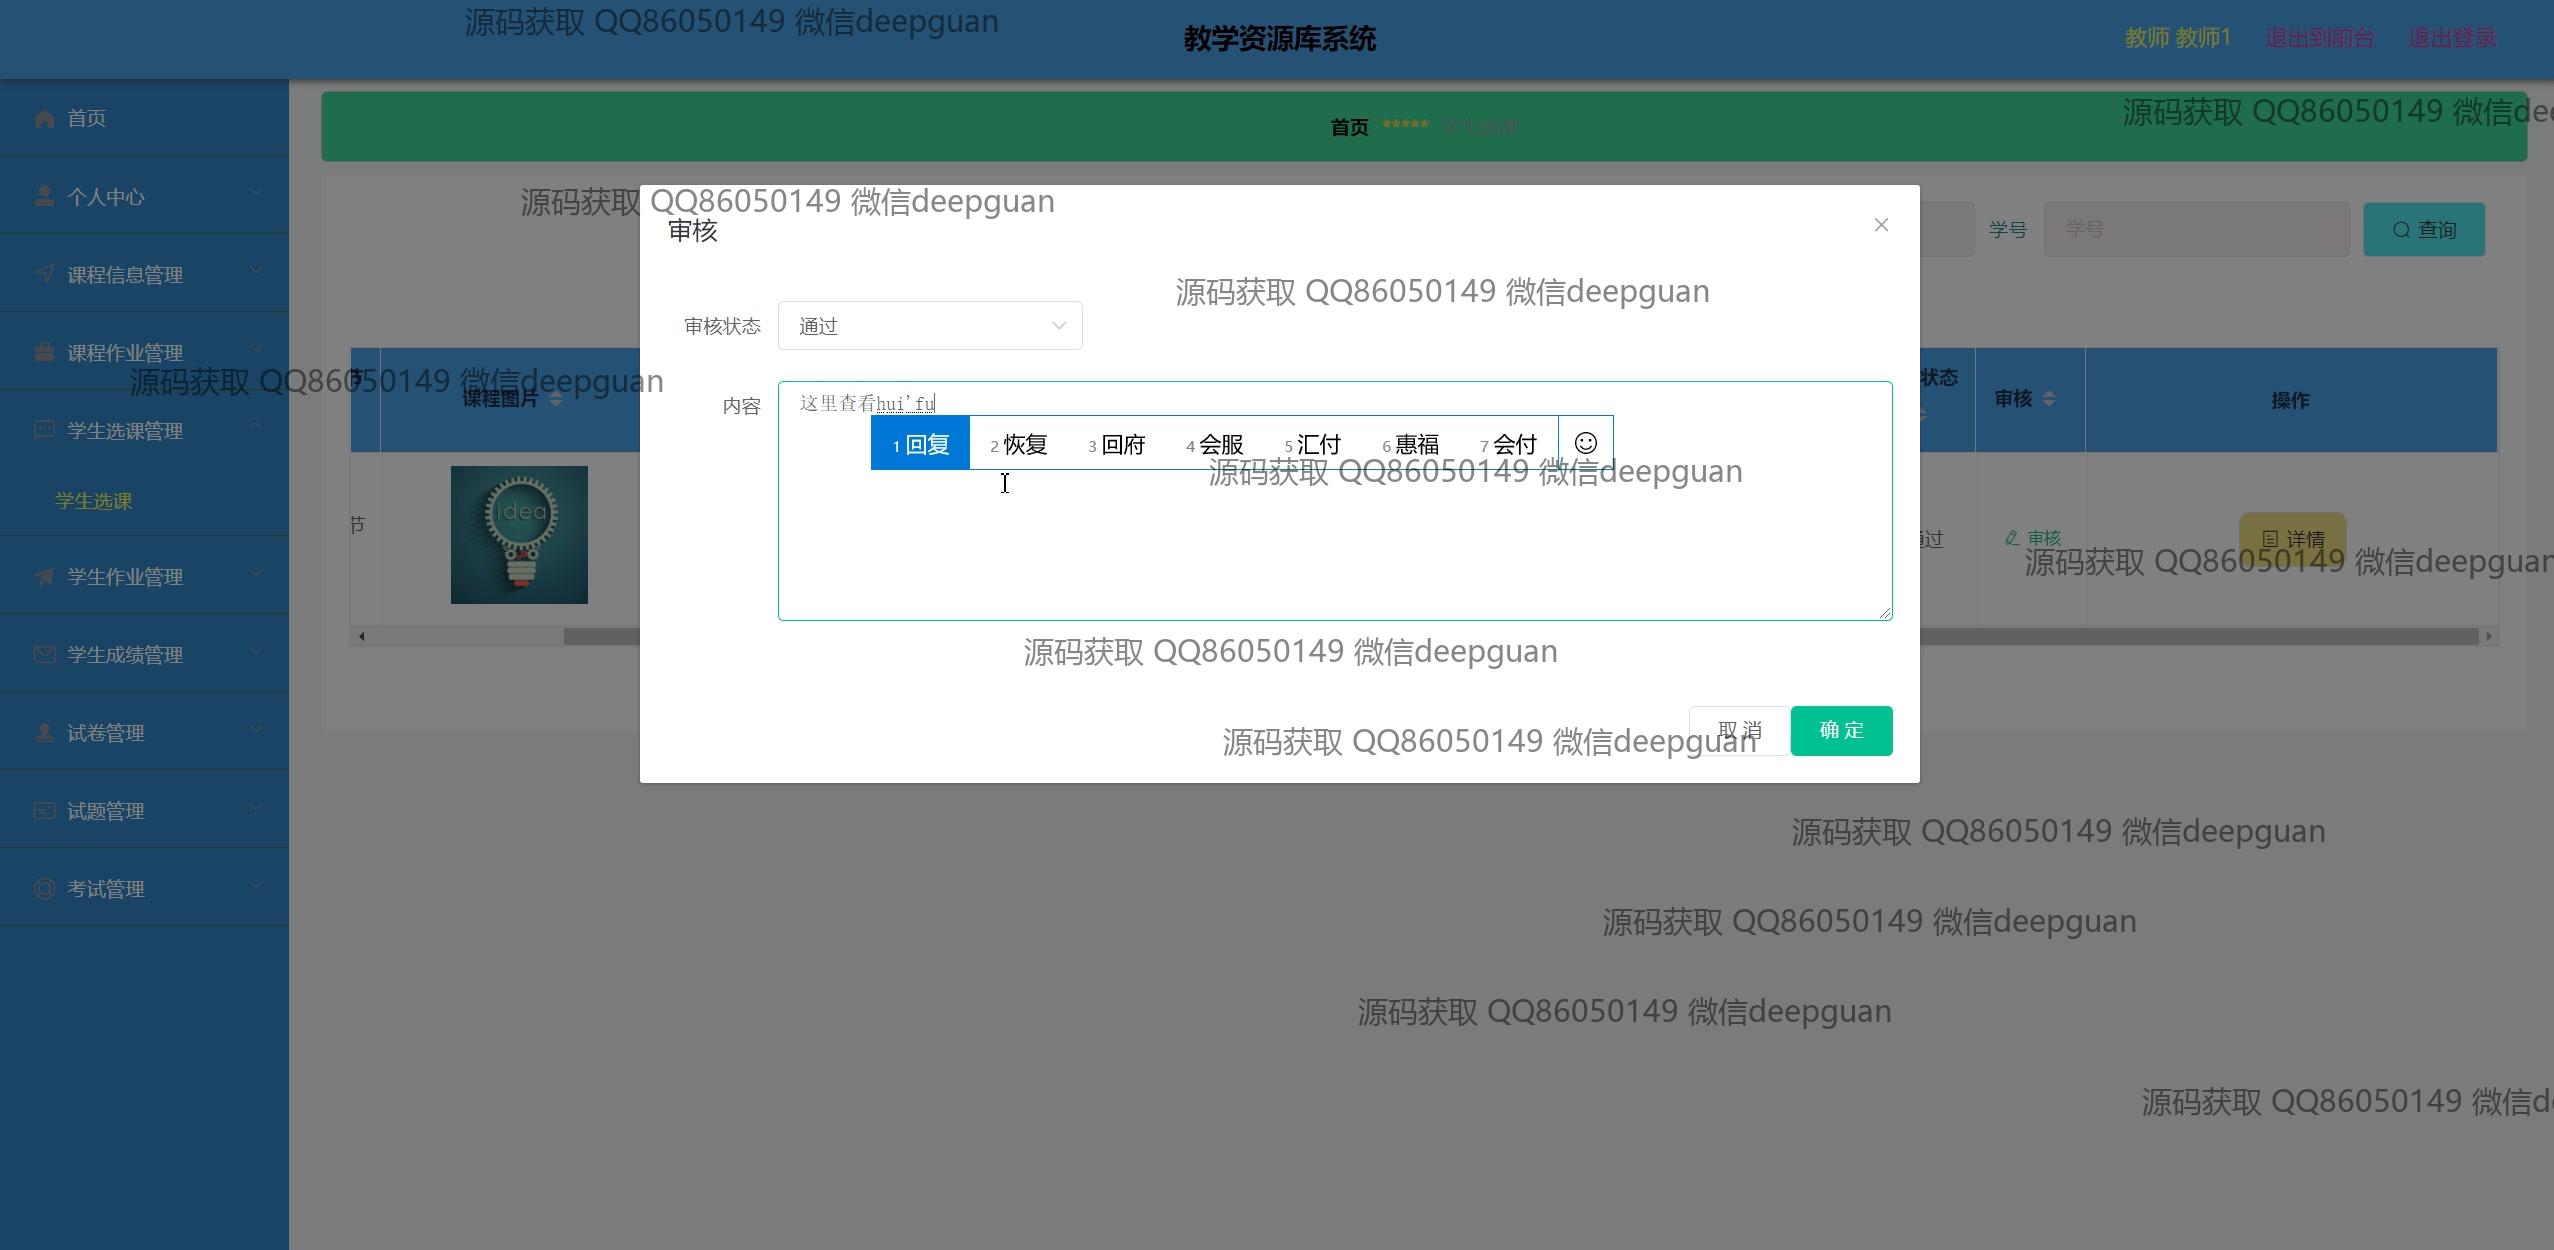Click the envelope icon for 学生成绩管理

(44, 654)
